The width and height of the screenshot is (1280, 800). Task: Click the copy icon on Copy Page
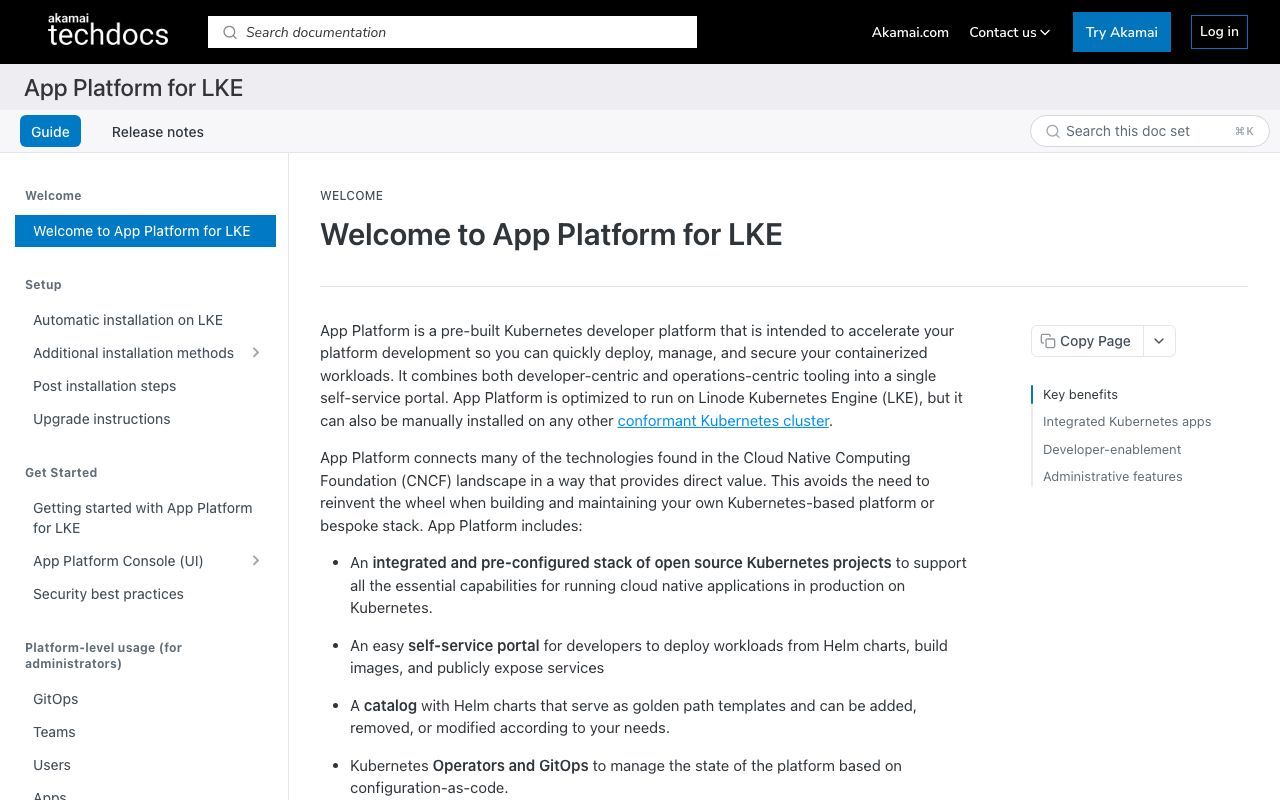click(1048, 341)
